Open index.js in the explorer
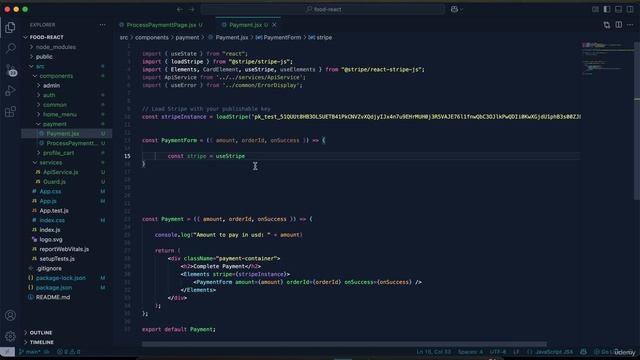Image resolution: width=640 pixels, height=360 pixels. click(x=50, y=230)
